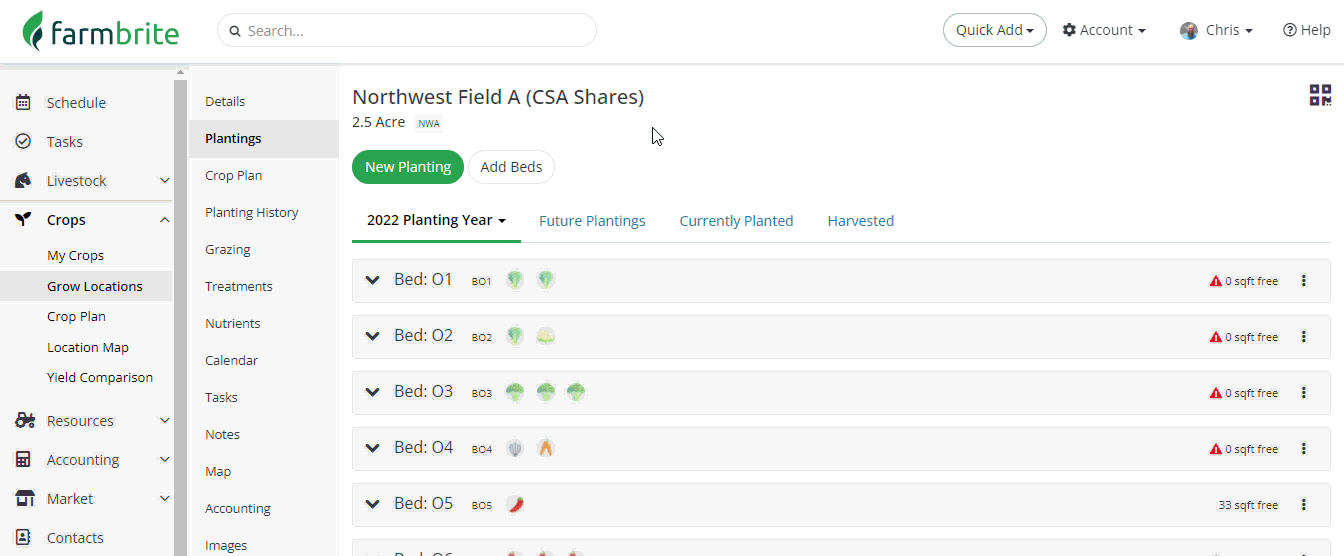Open the Quick Add dropdown
The width and height of the screenshot is (1344, 556).
coord(994,30)
